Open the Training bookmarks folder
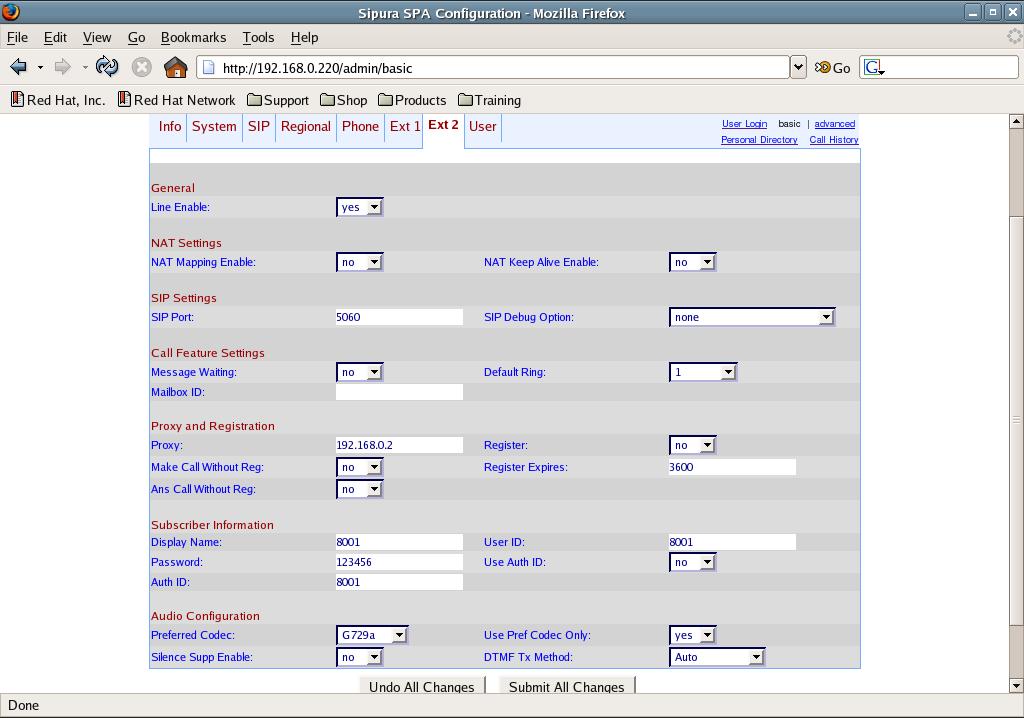The height and width of the screenshot is (718, 1024). pyautogui.click(x=489, y=100)
